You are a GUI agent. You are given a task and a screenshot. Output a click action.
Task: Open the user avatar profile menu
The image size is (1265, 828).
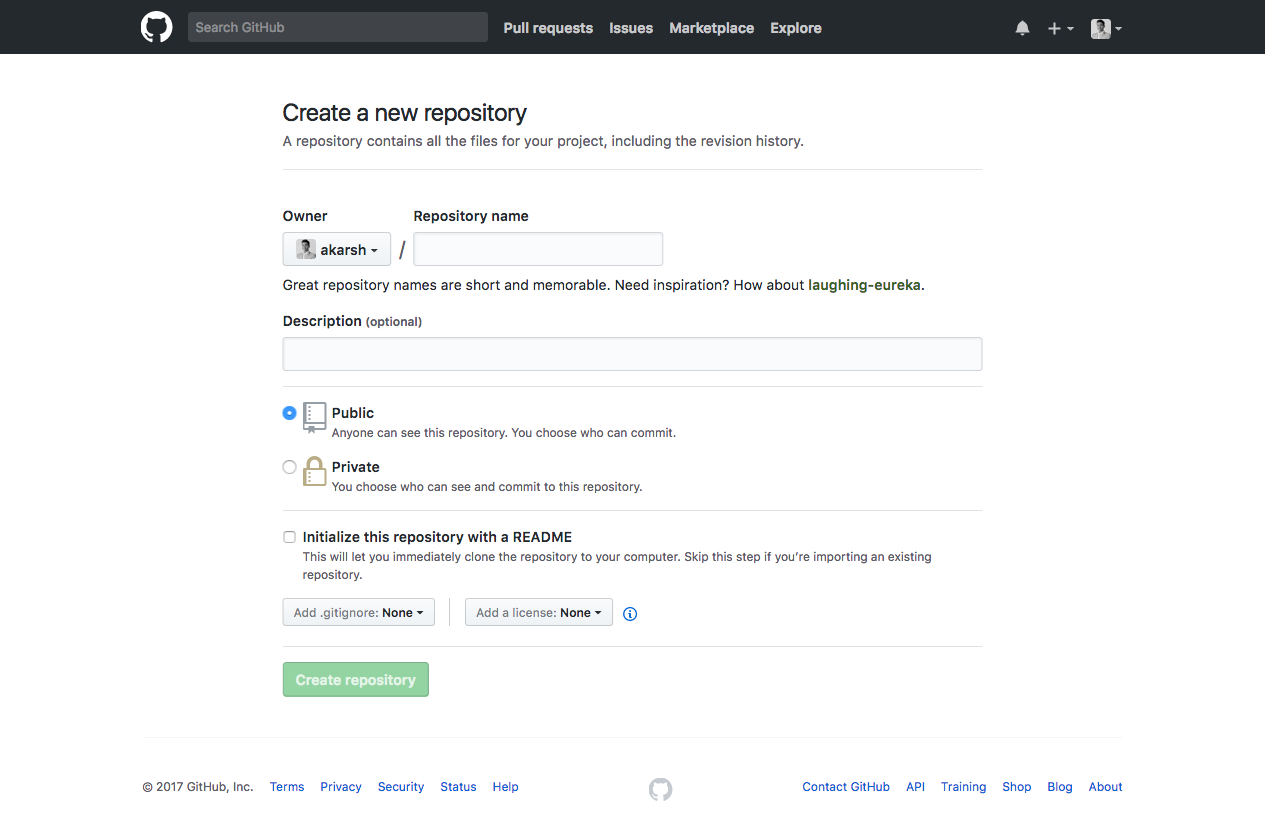[1106, 28]
